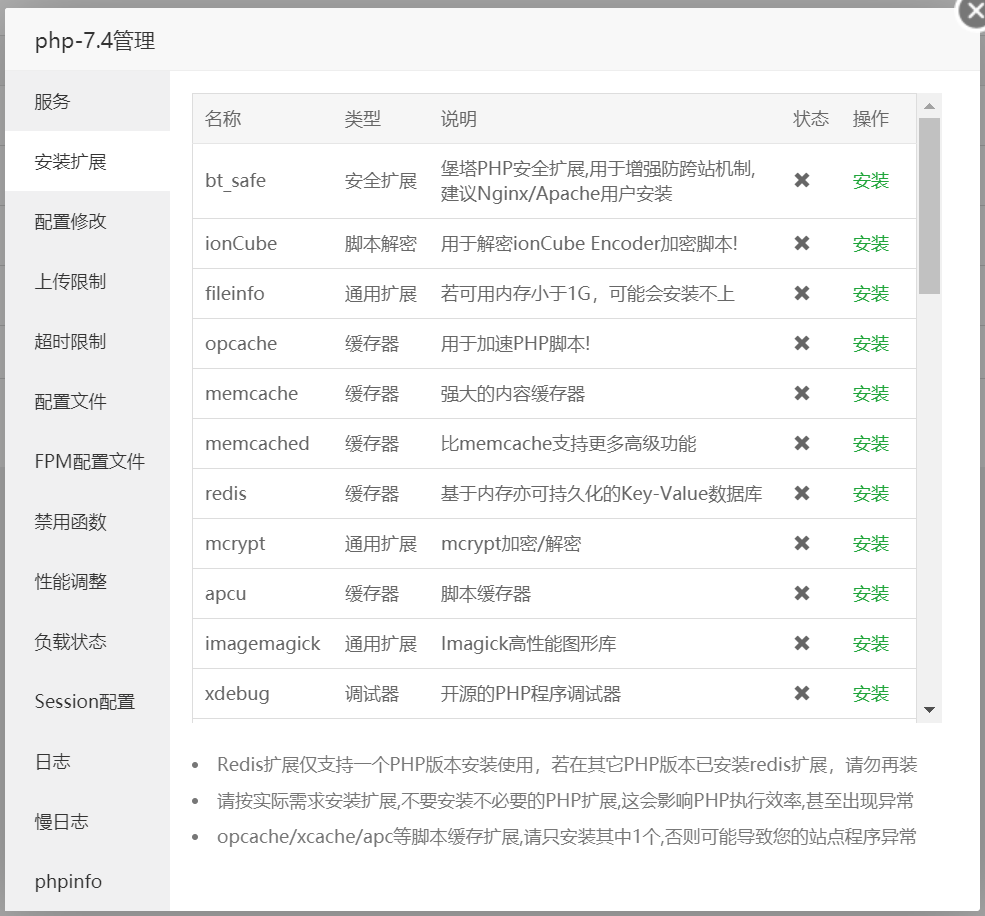Install the fileinfo extension
Screen dimensions: 985x916
click(x=871, y=293)
